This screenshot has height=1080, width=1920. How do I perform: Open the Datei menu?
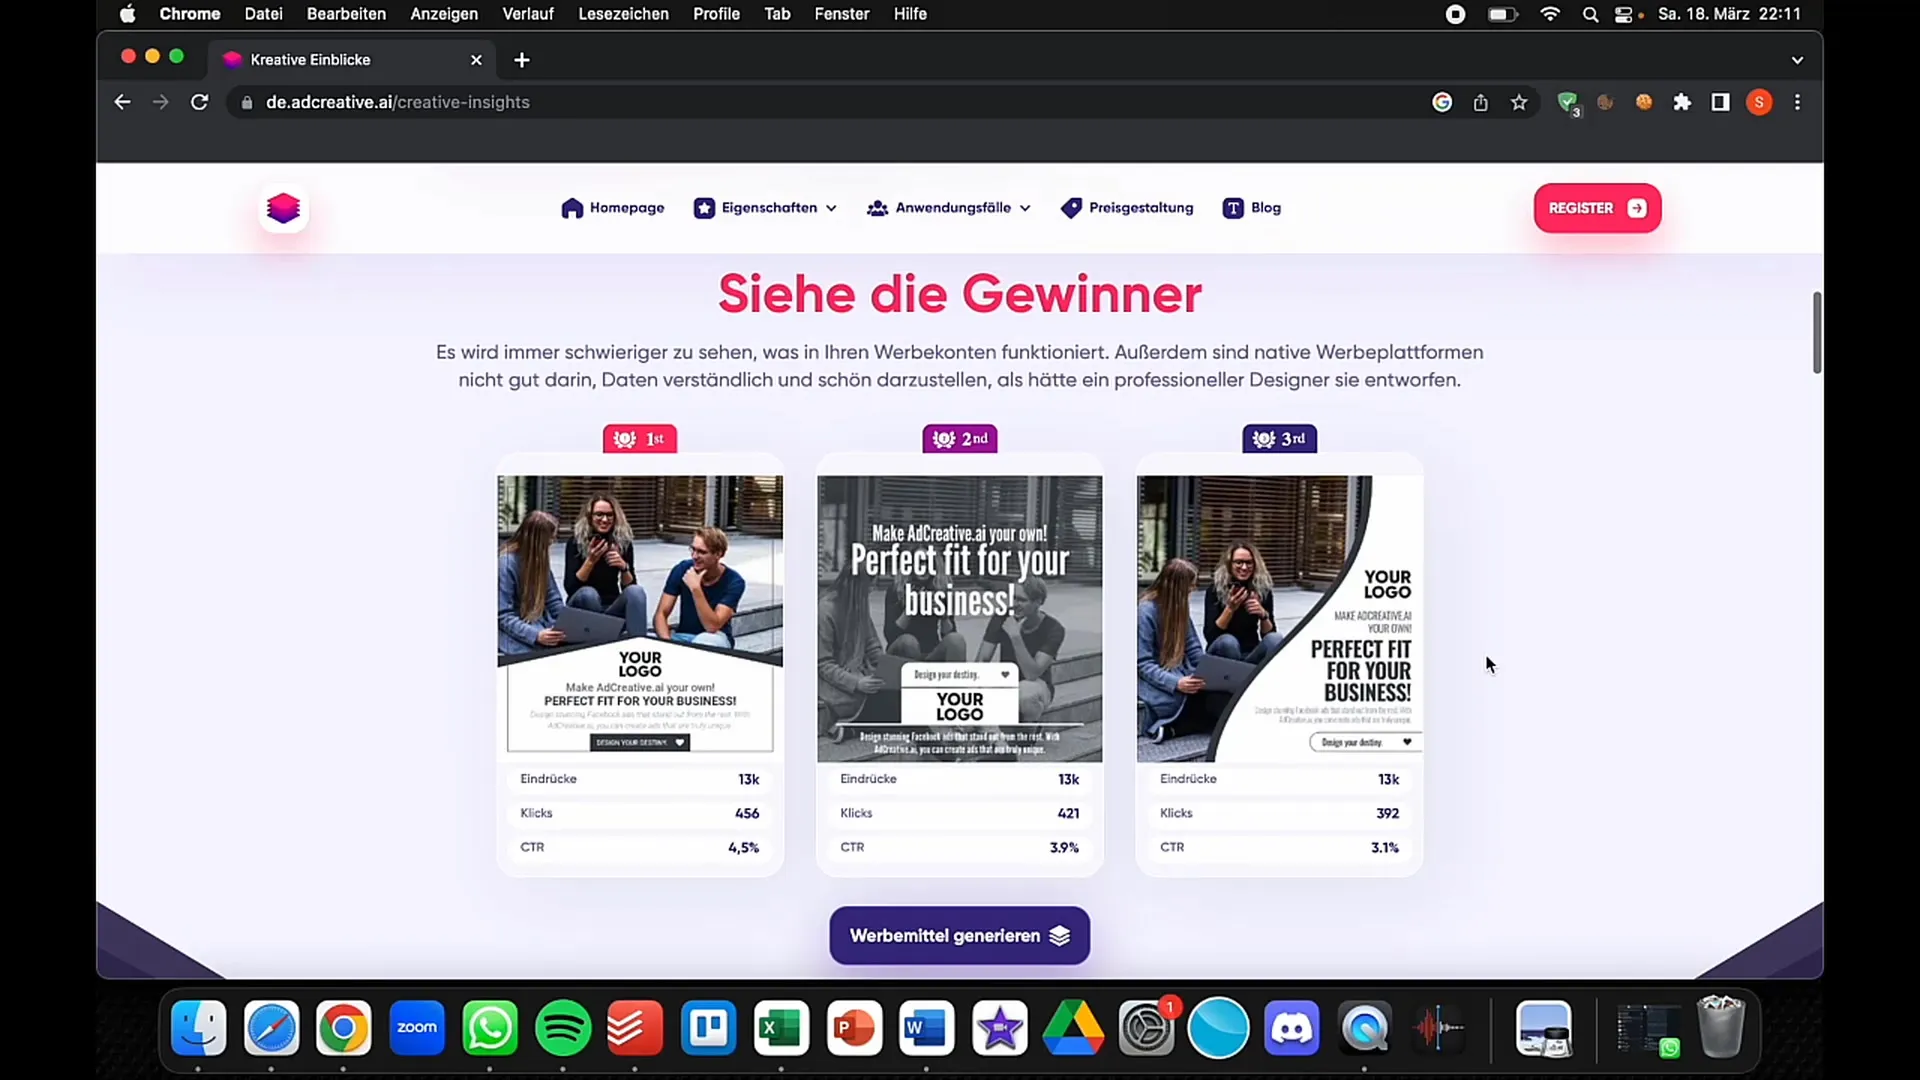[263, 14]
